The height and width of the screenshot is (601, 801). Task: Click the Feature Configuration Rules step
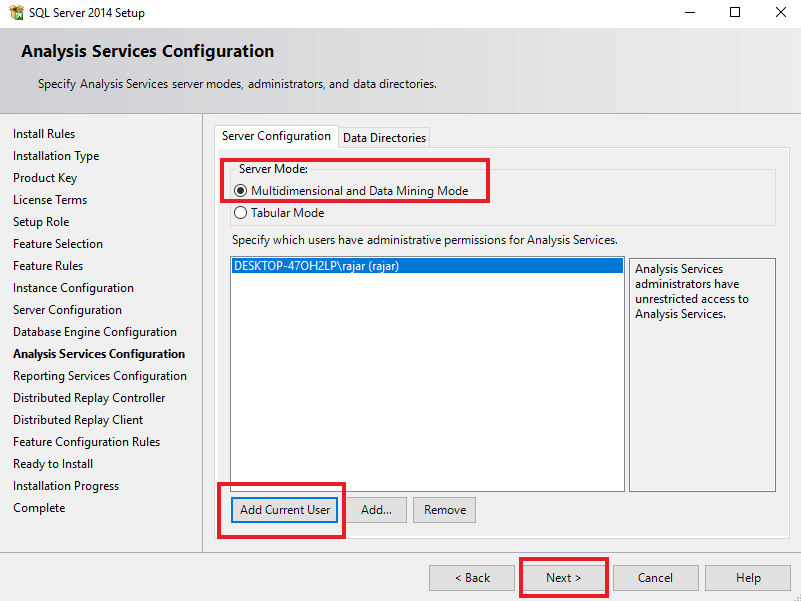(86, 442)
